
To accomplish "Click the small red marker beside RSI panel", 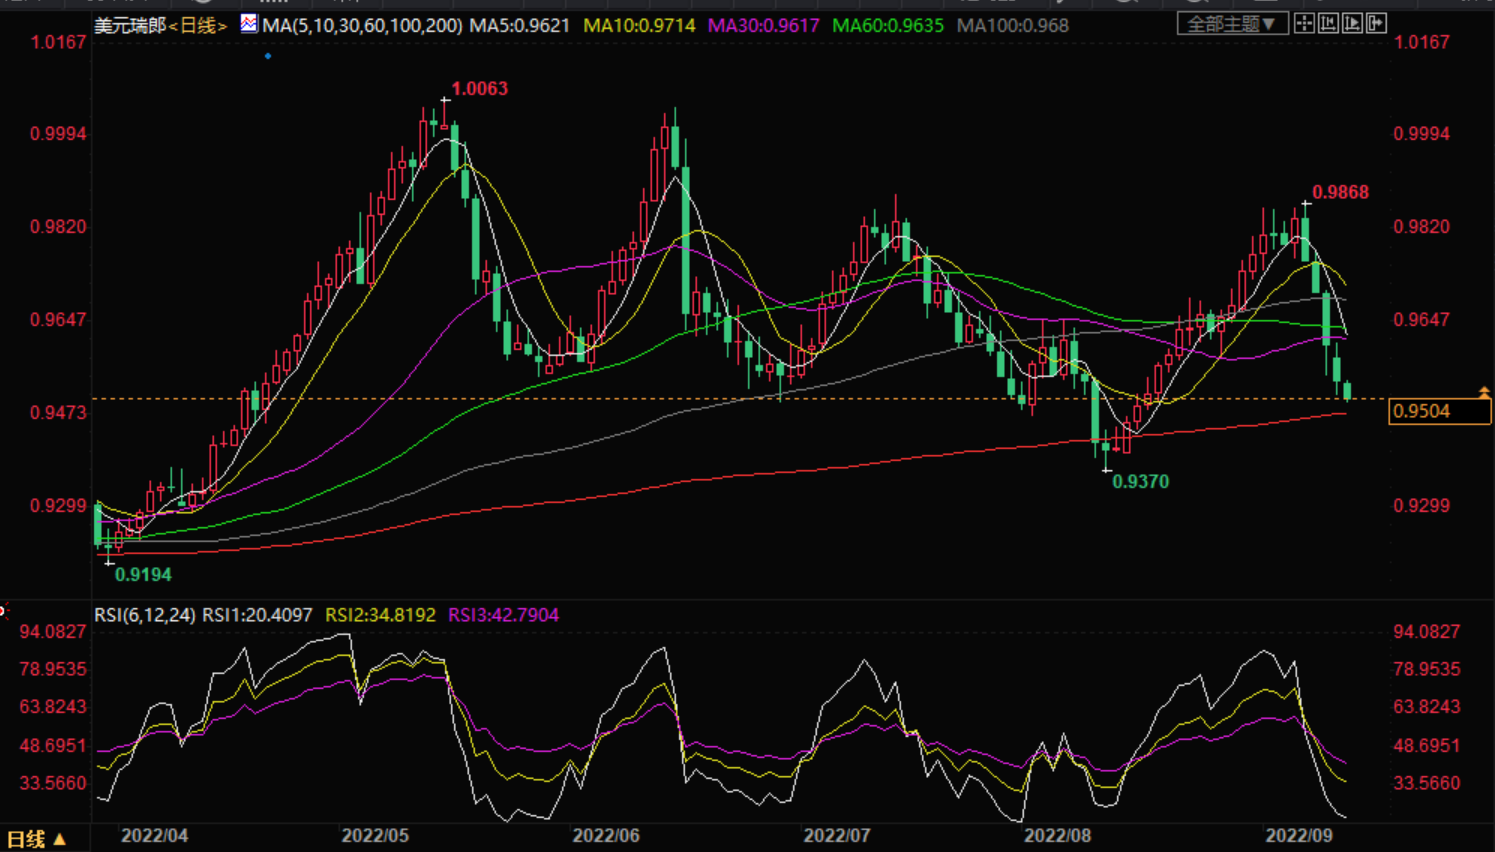I will pyautogui.click(x=3, y=610).
